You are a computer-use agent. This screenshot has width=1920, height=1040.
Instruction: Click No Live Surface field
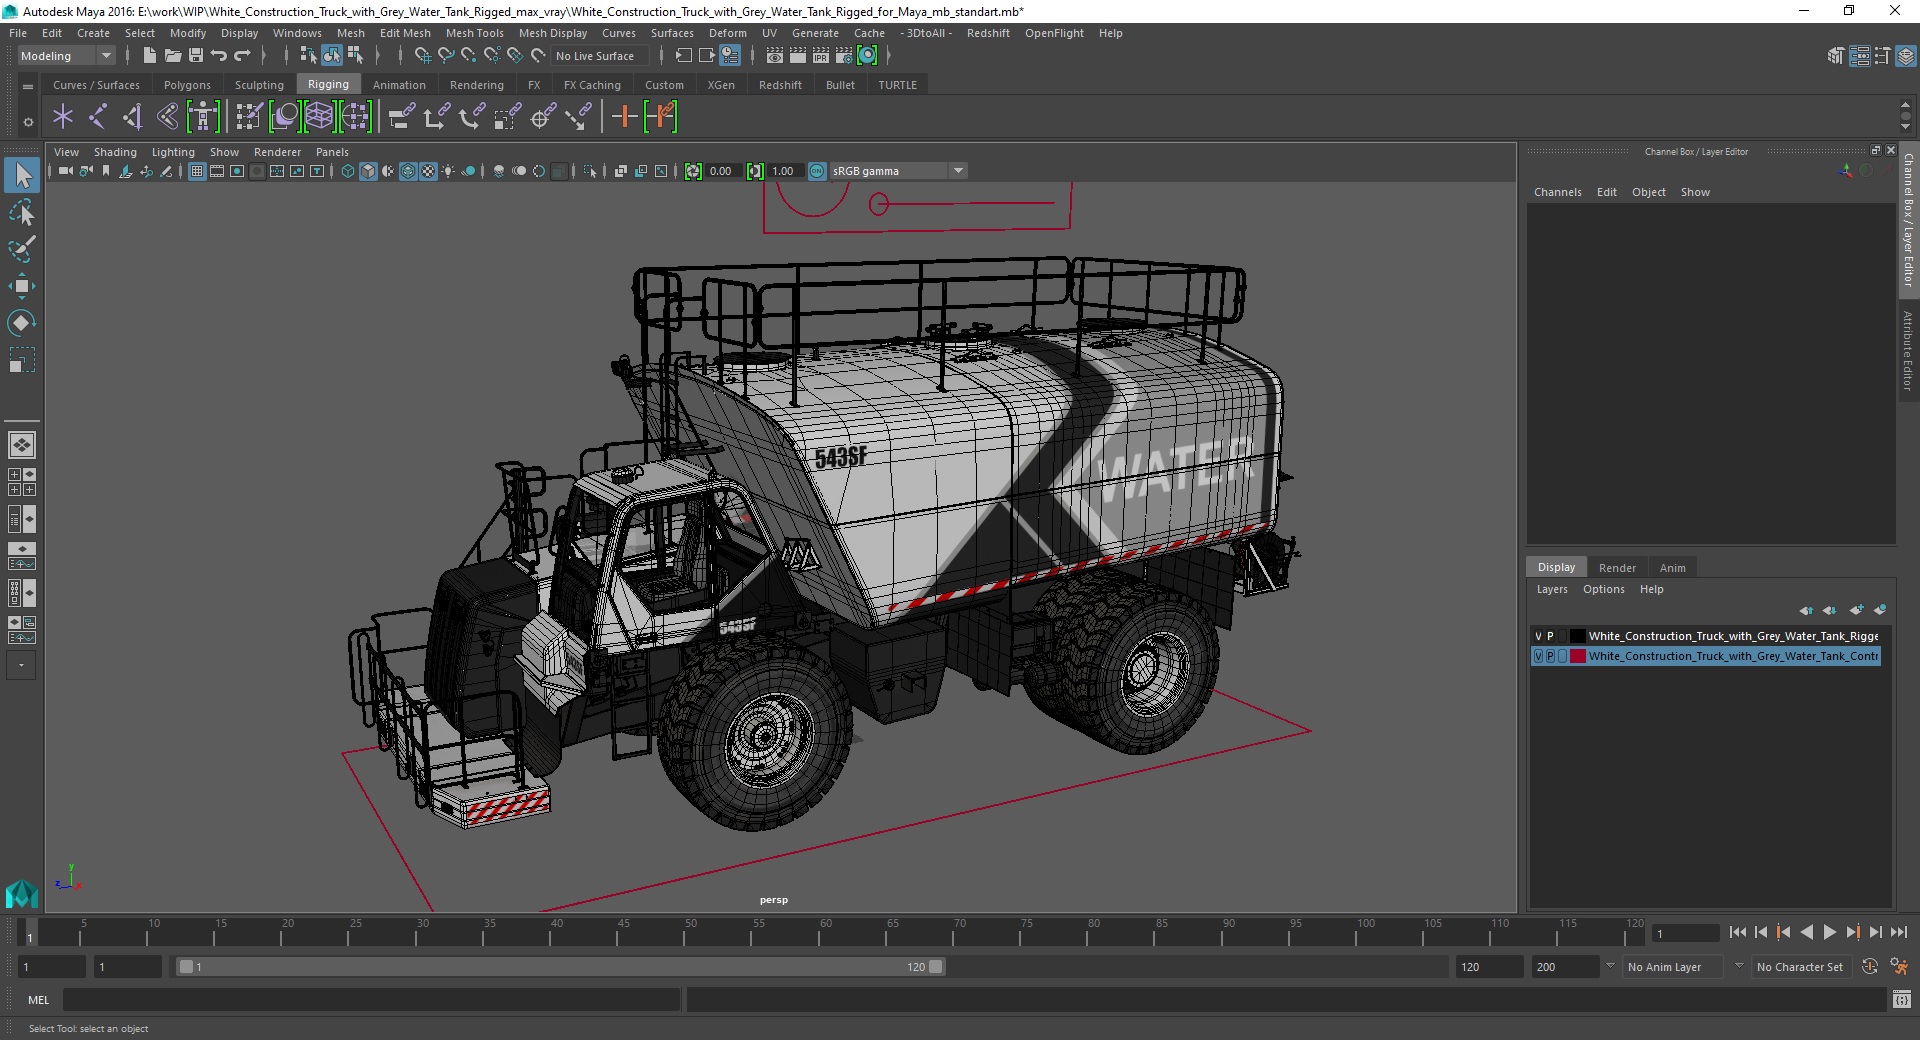click(x=601, y=56)
